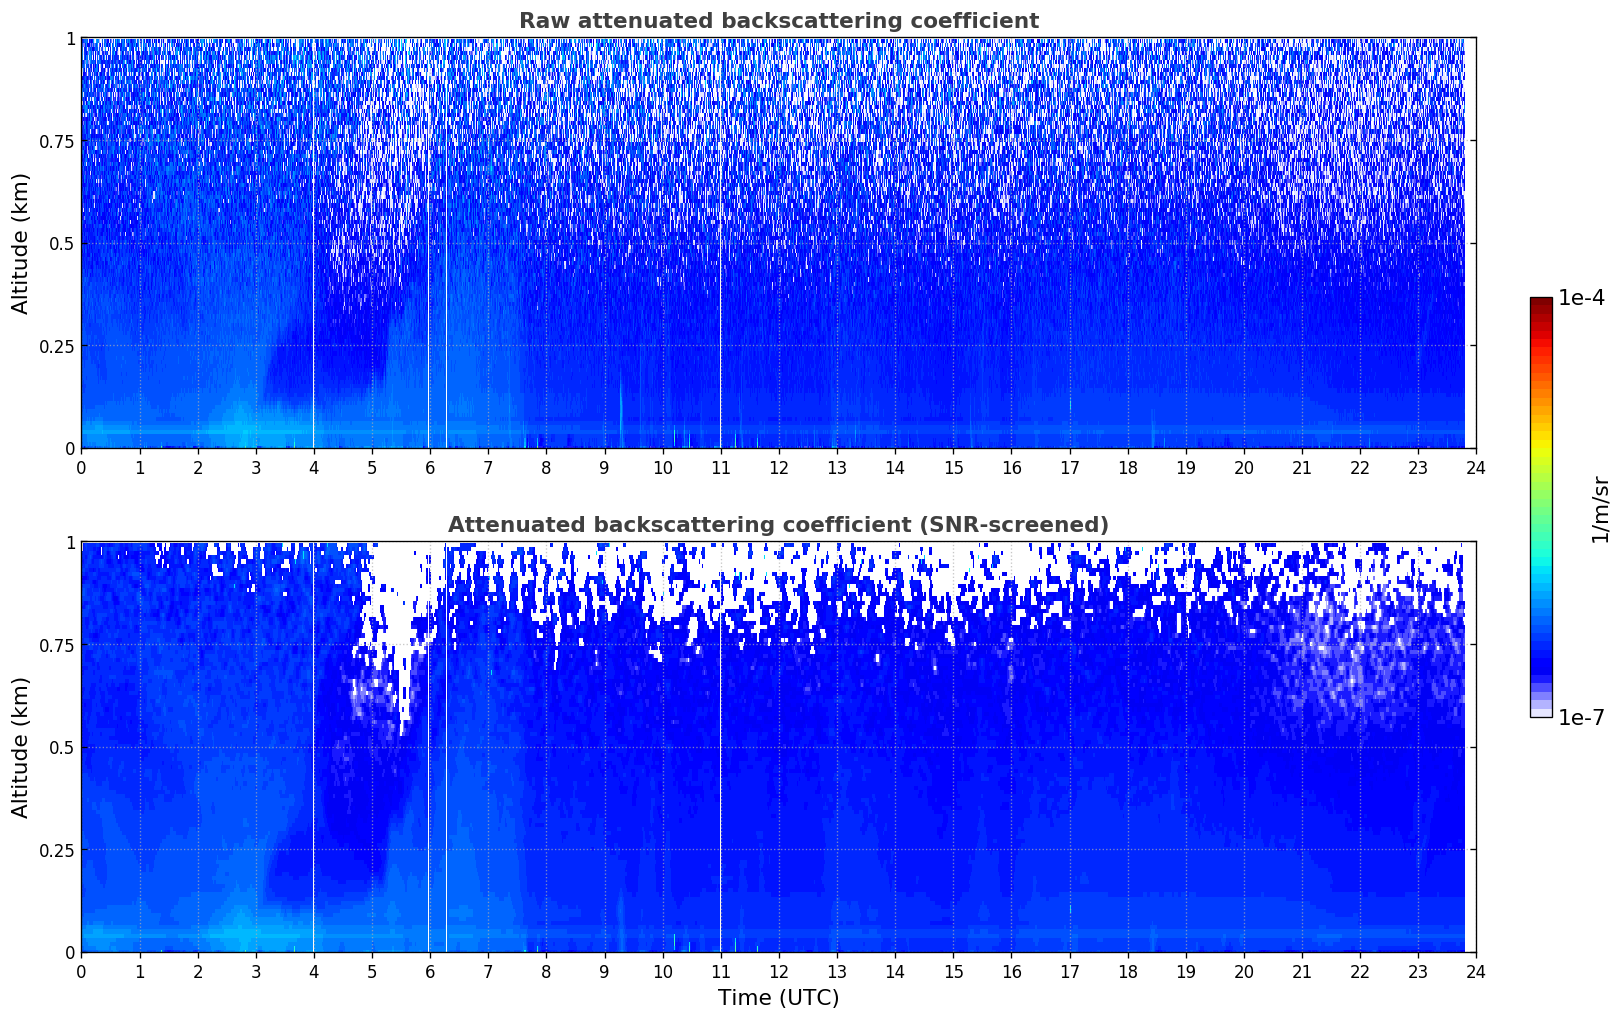Click the colorbar unit label '1/m/sr'
1621x1020 pixels.
(1600, 509)
